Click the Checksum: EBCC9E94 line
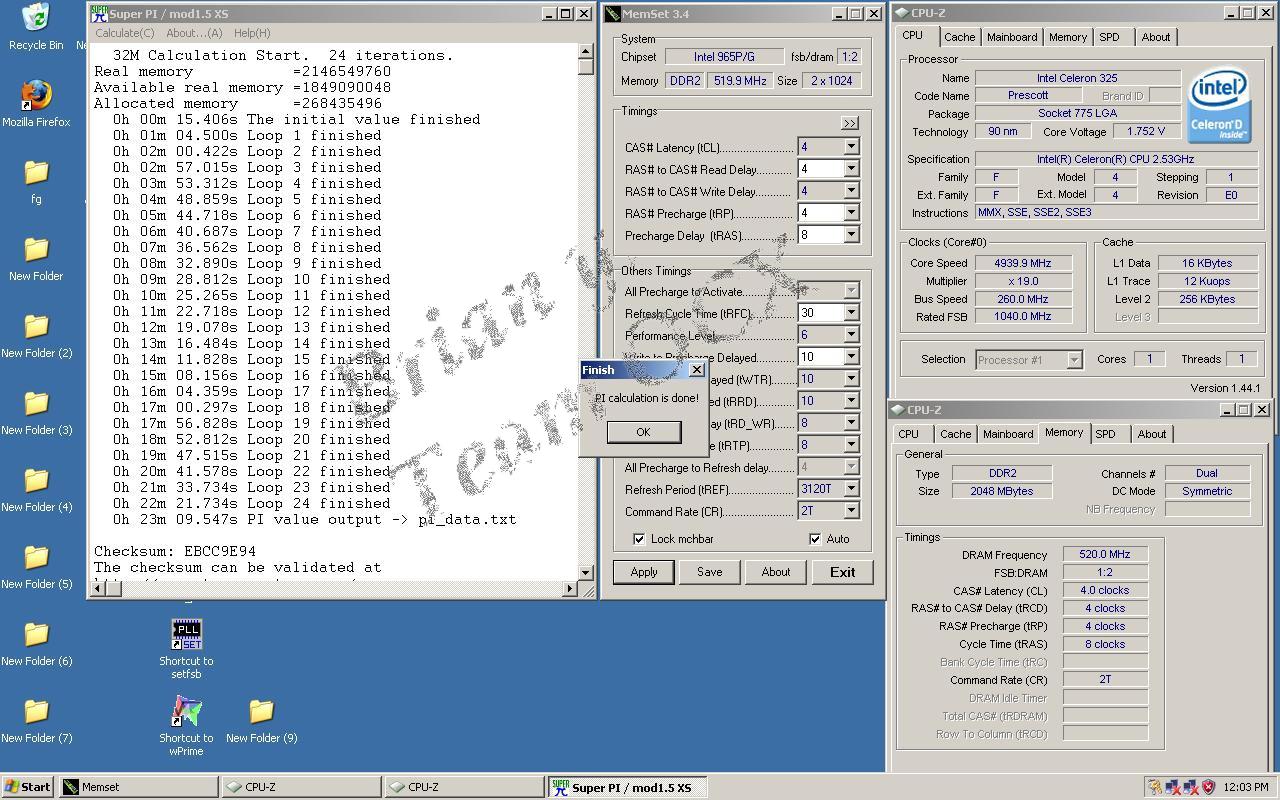 pyautogui.click(x=175, y=551)
